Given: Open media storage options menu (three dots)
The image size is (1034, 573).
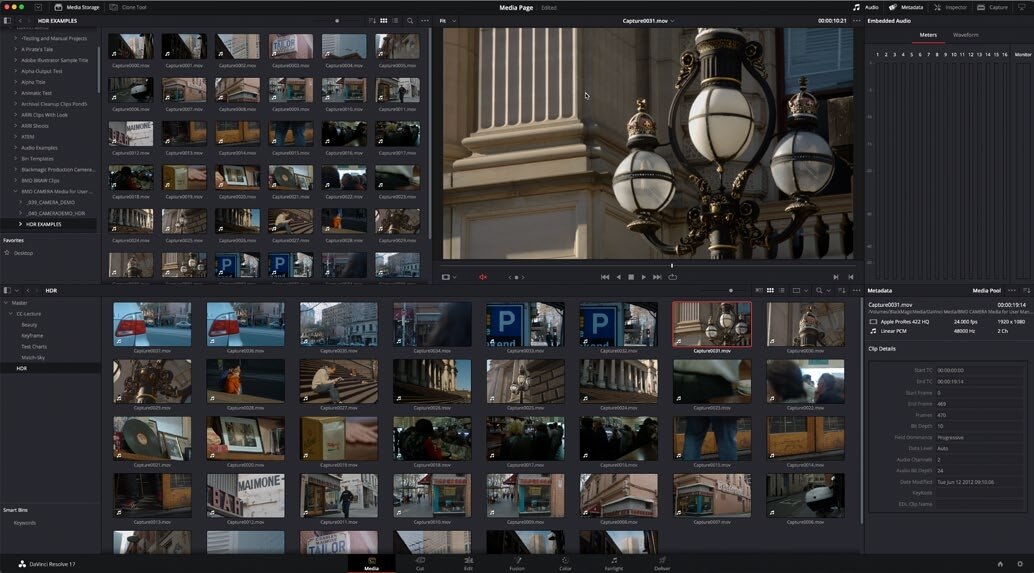Looking at the screenshot, I should [x=424, y=21].
